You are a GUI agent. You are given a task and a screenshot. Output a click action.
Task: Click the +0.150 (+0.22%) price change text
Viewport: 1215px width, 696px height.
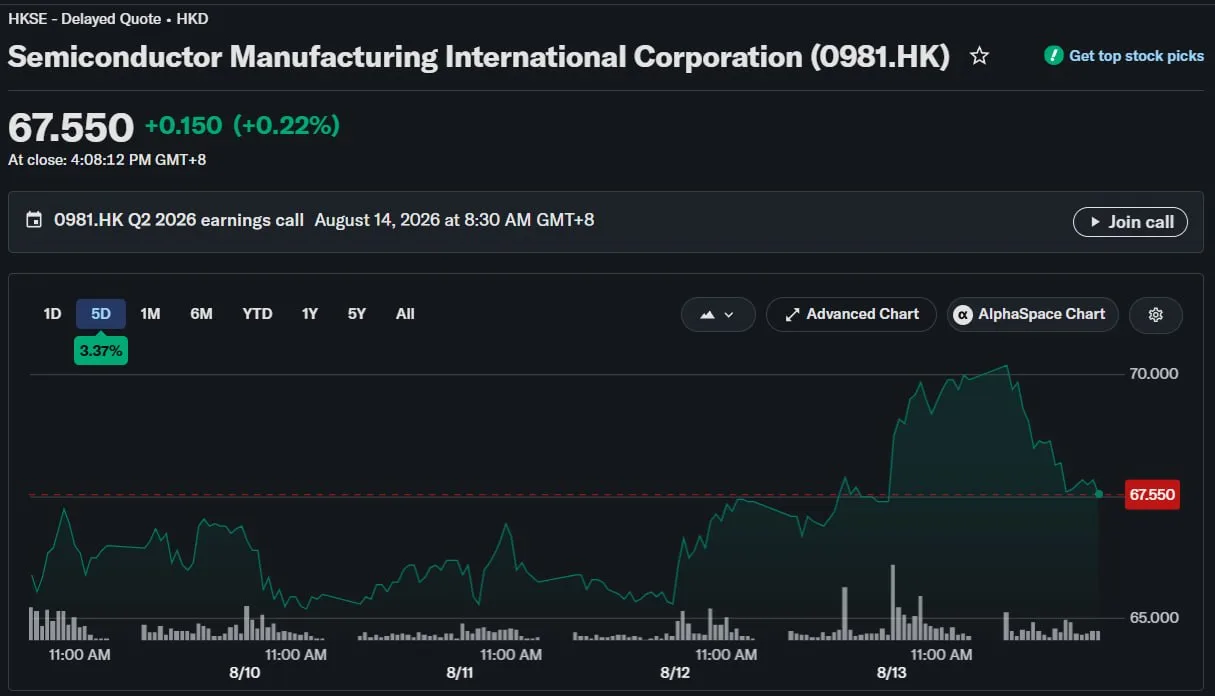click(242, 125)
